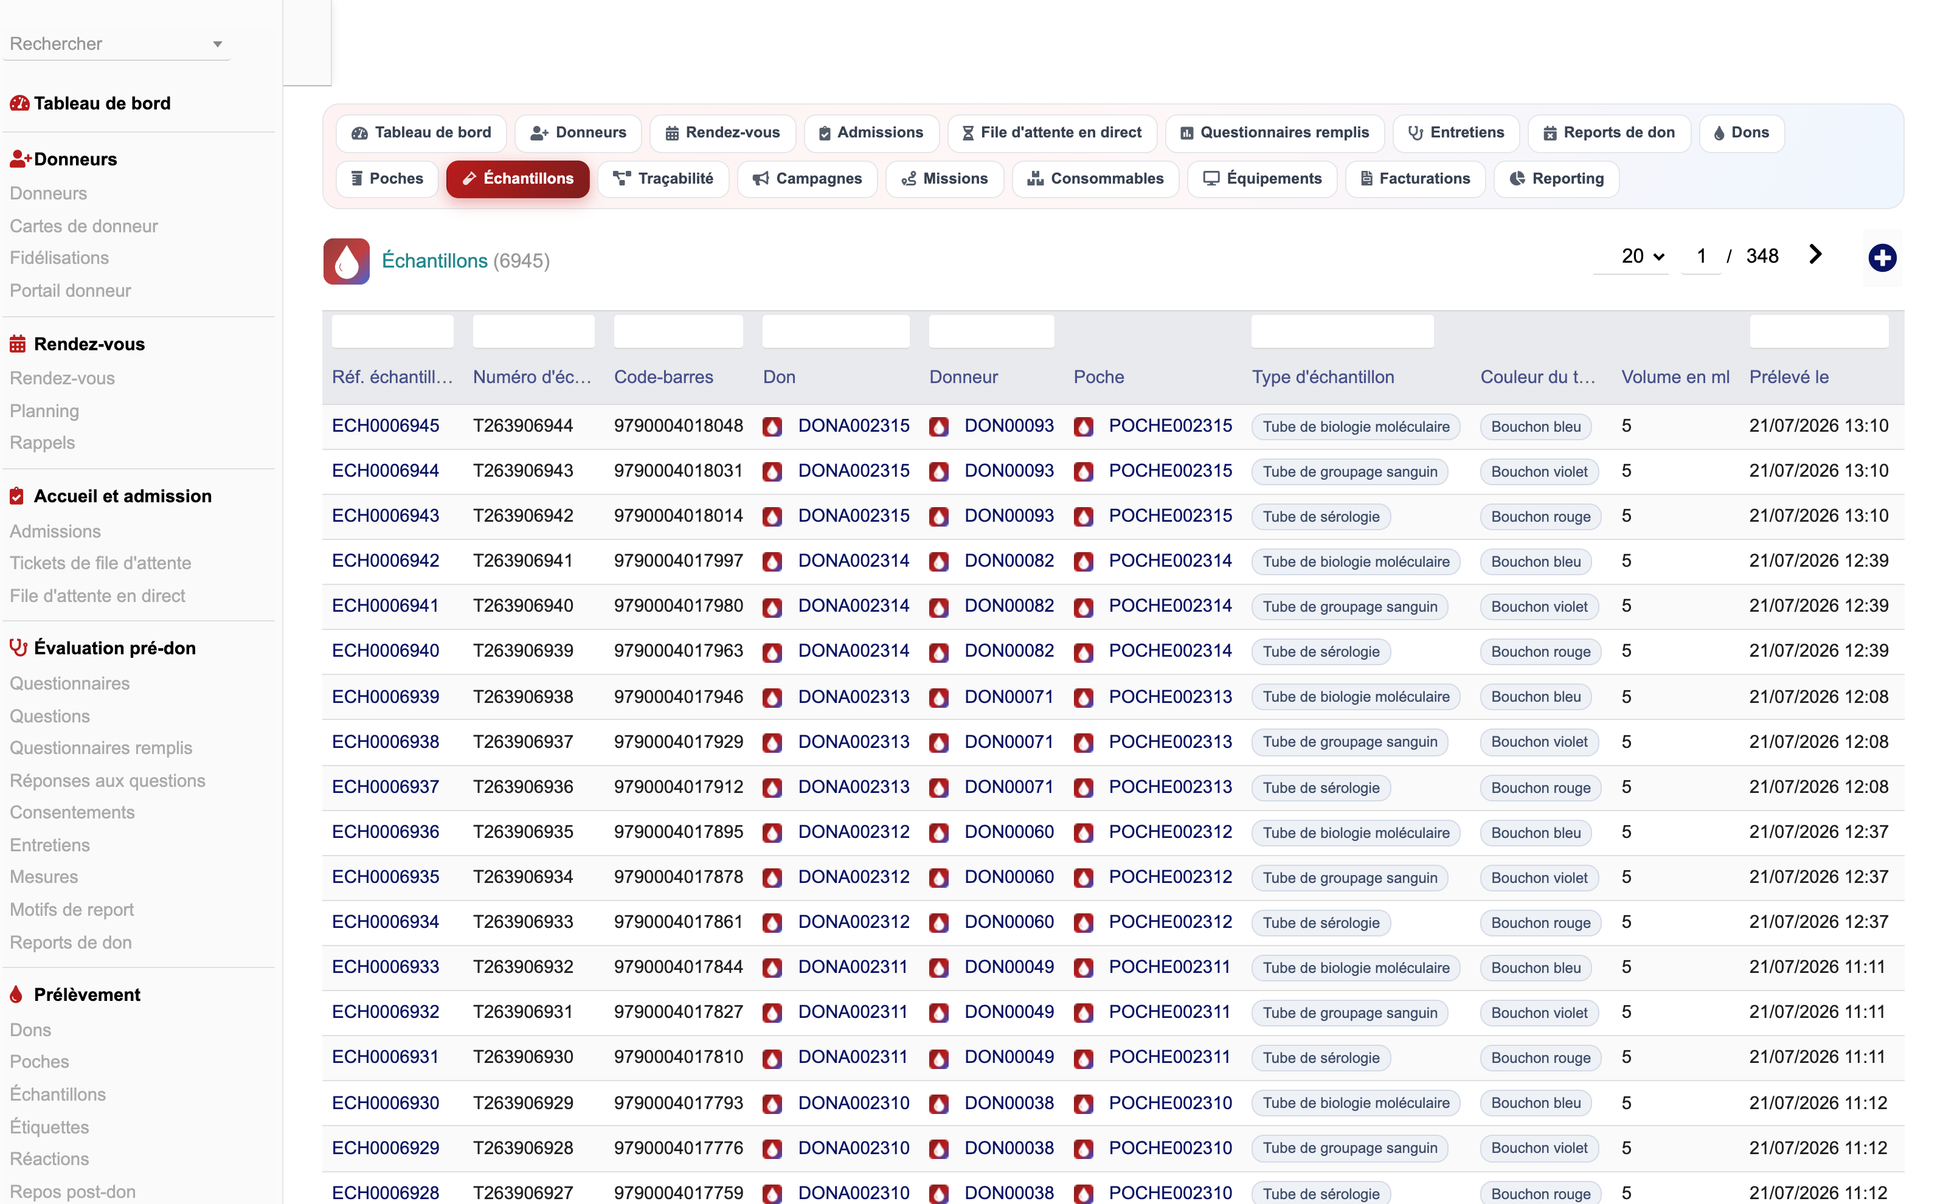Click the donor icon beside DON00093 in row ECH0006944
The height and width of the screenshot is (1204, 1946).
tap(939, 472)
